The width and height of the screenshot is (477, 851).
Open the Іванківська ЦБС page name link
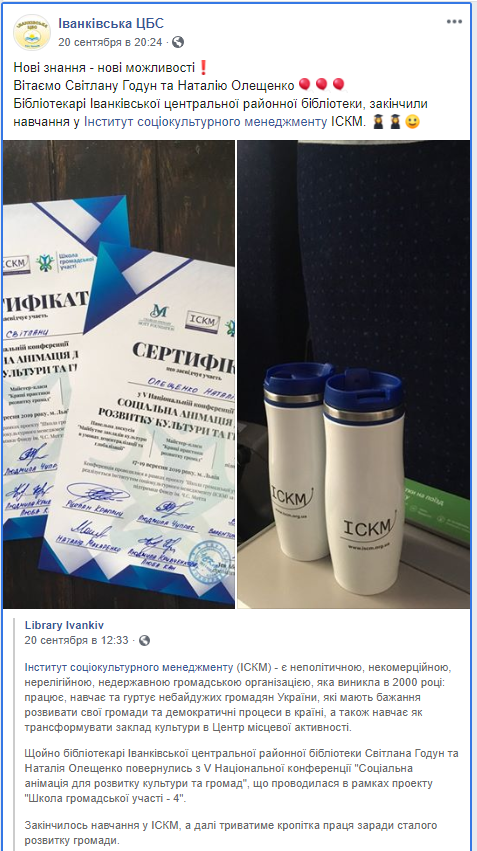coord(111,24)
